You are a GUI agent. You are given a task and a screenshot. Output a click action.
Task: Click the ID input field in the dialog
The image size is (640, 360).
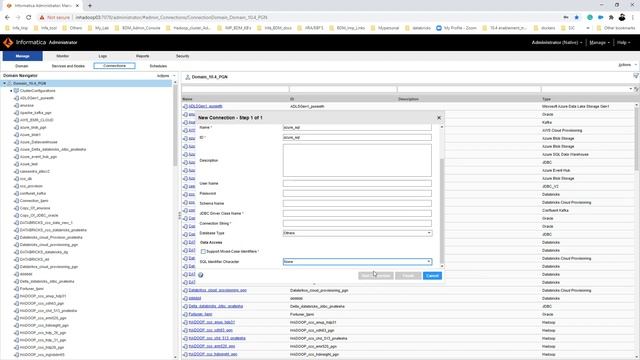pyautogui.click(x=357, y=138)
